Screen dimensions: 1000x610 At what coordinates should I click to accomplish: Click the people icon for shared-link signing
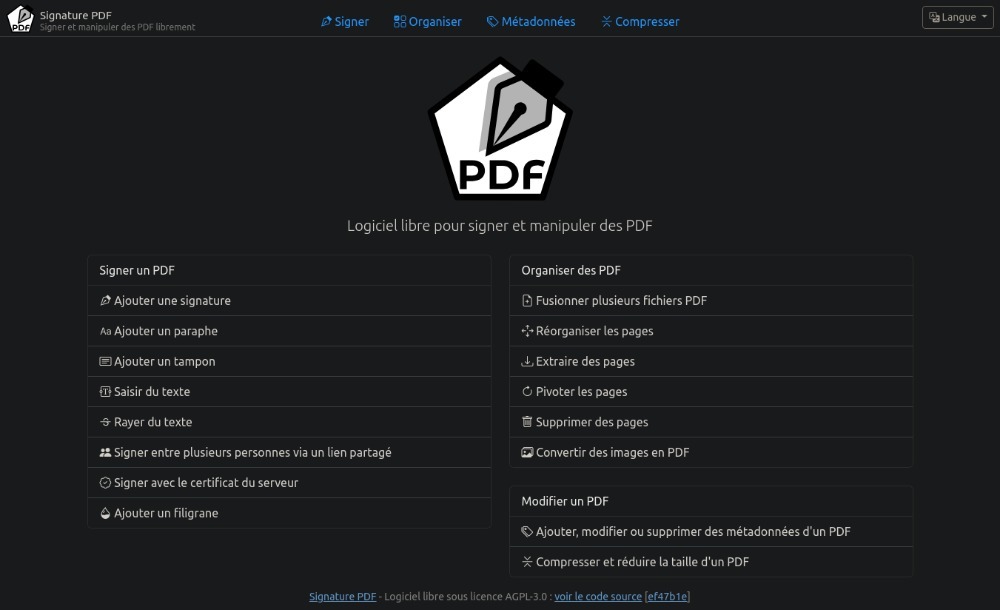[105, 453]
